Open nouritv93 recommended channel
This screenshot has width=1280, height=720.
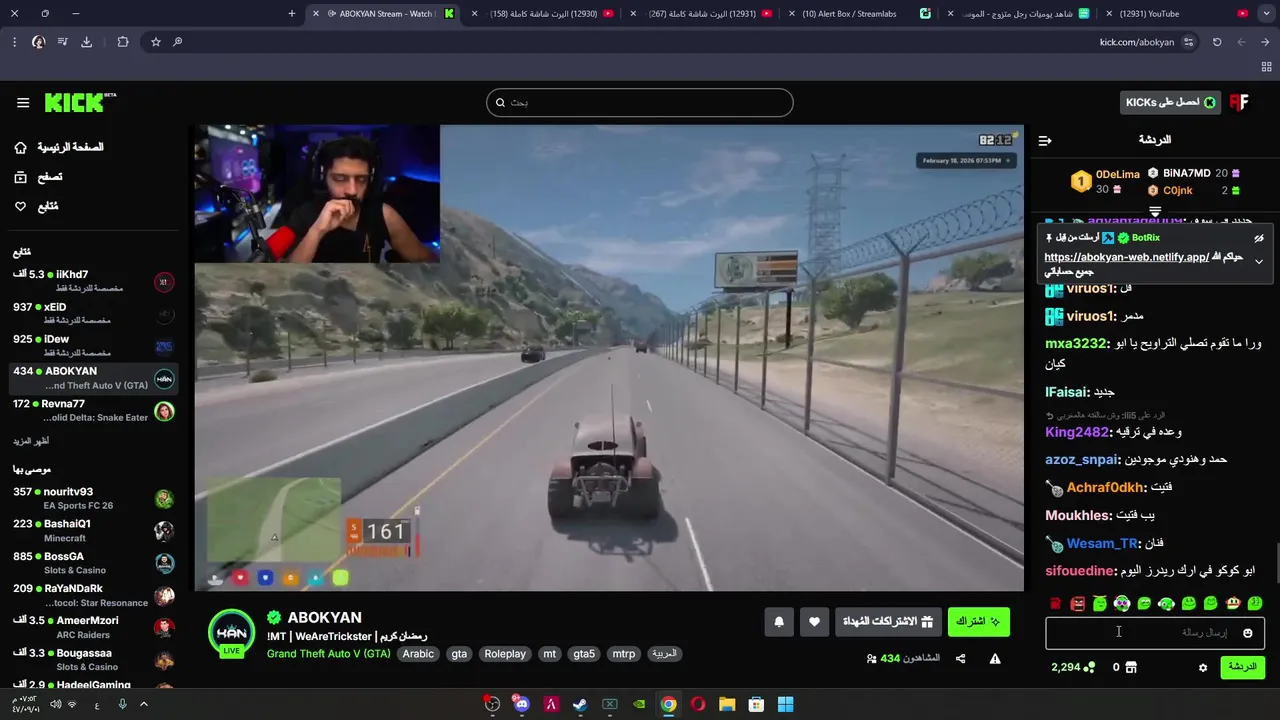coord(94,498)
